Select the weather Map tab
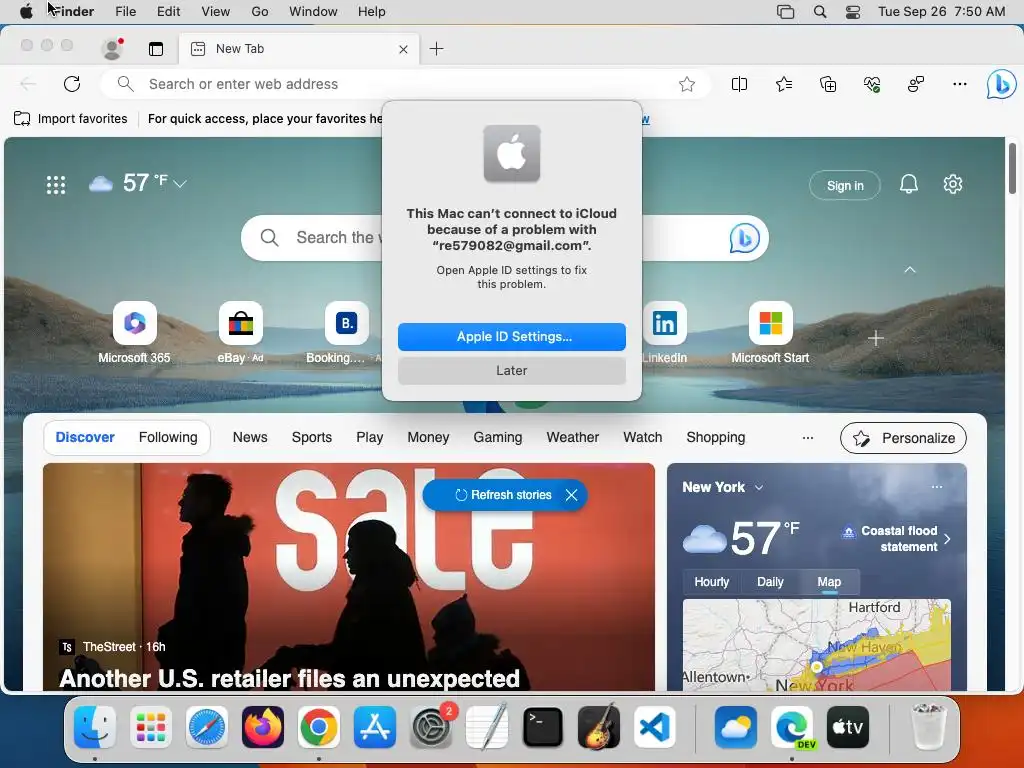Viewport: 1024px width, 768px height. [x=829, y=582]
